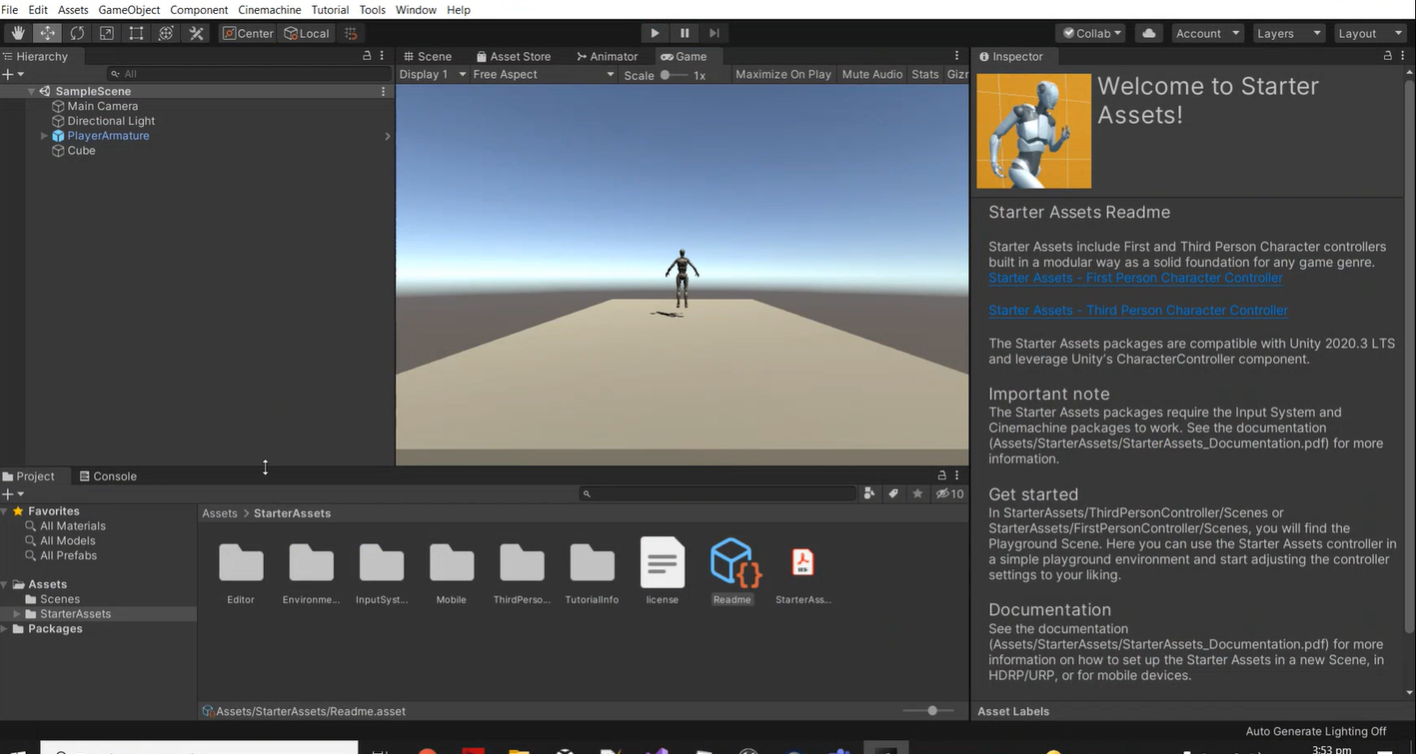Viewport: 1416px width, 754px height.
Task: Select the StarterAssets PDF documentation file
Action: pos(803,572)
